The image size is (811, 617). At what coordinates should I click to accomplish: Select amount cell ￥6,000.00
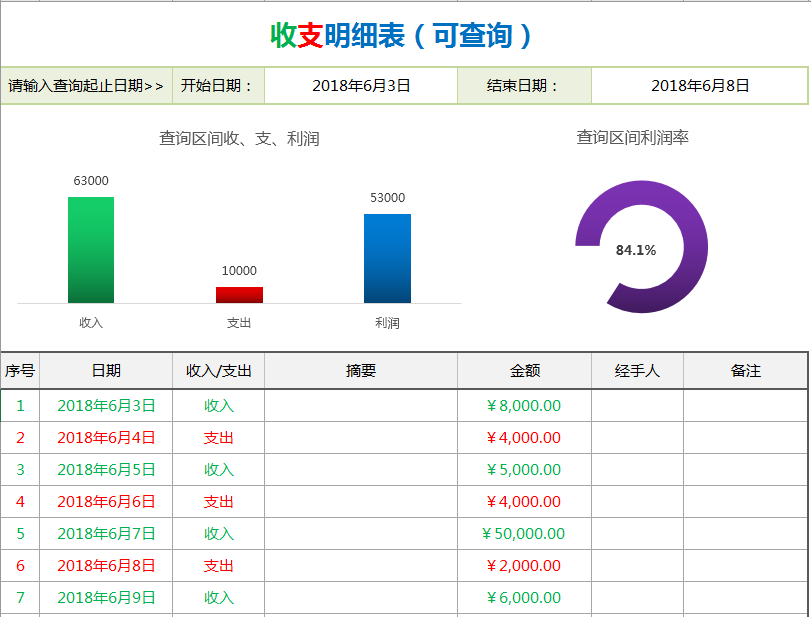[524, 598]
